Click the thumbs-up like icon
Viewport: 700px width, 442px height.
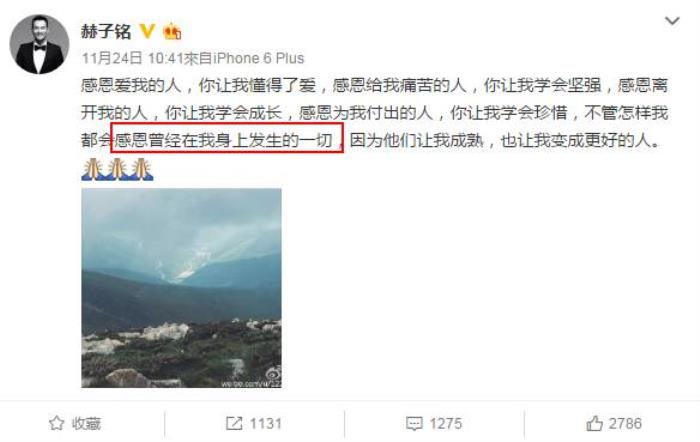[594, 423]
